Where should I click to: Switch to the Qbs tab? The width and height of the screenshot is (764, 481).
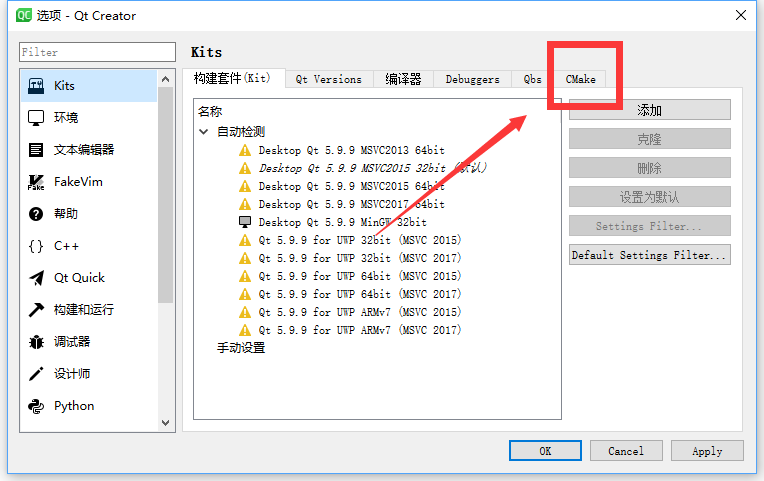tap(532, 79)
